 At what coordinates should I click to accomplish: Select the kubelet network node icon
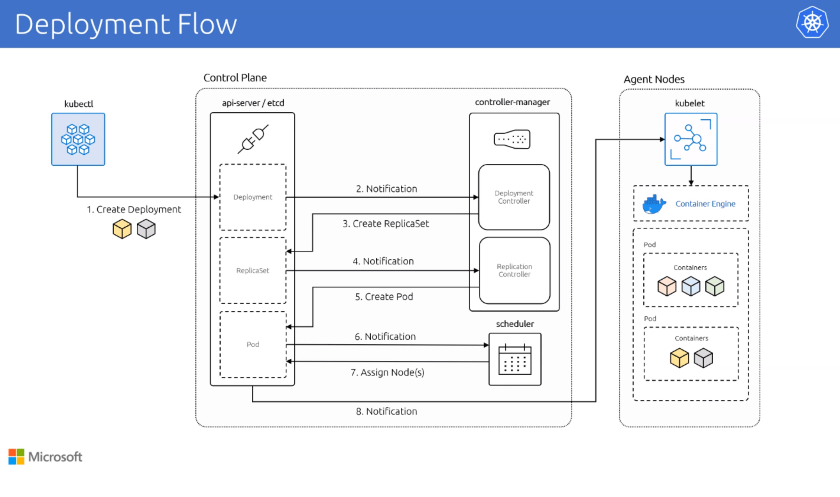(691, 138)
